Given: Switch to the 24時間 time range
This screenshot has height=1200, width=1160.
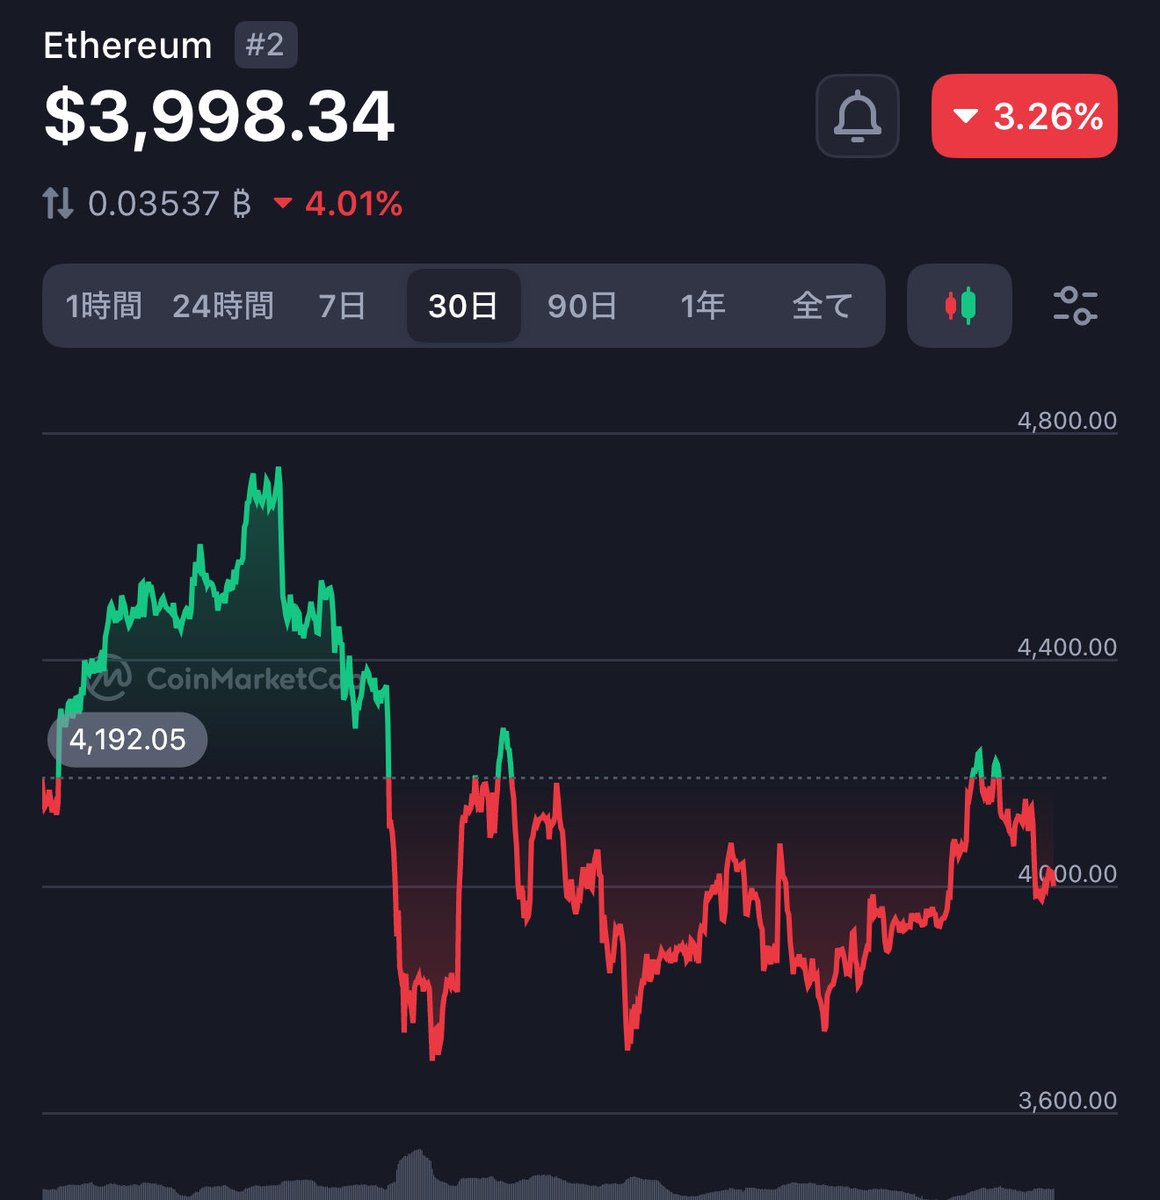Looking at the screenshot, I should tap(225, 307).
